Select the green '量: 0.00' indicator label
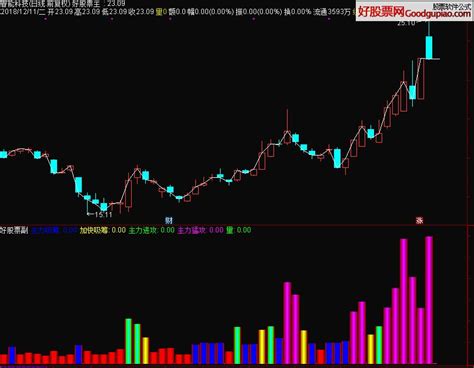 (x=239, y=230)
